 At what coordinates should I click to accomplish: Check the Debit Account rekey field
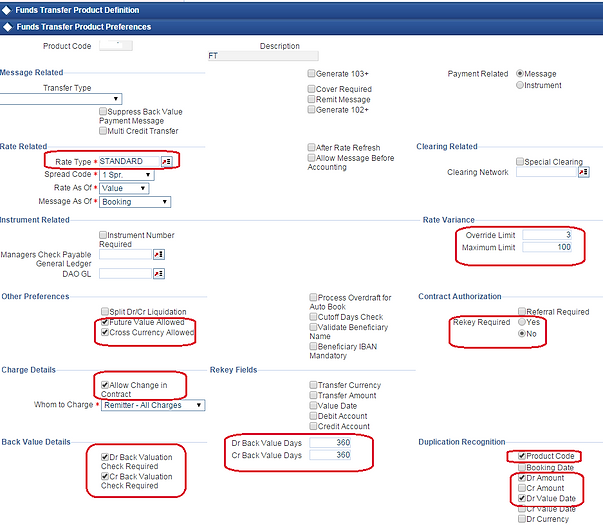[313, 416]
